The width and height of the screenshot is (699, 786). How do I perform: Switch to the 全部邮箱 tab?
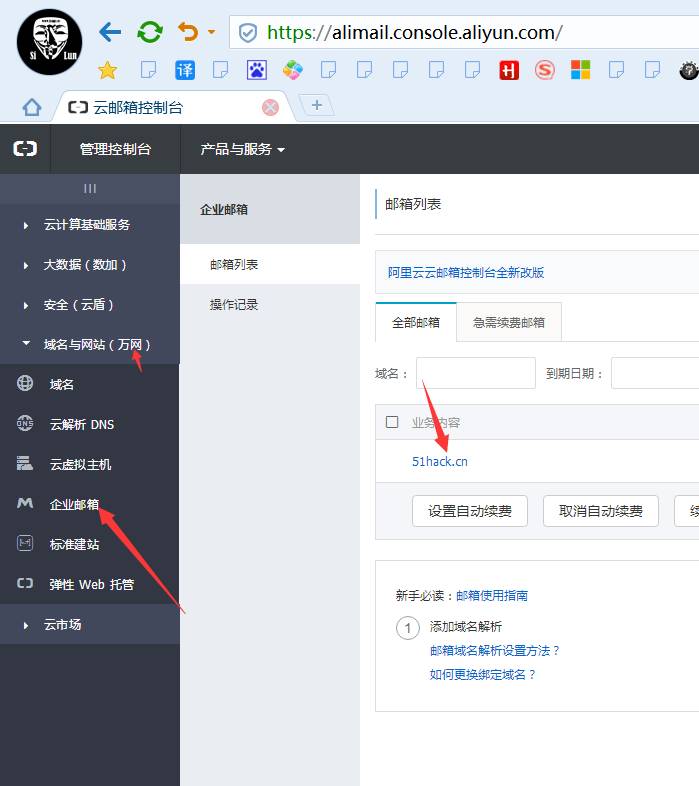pyautogui.click(x=416, y=322)
